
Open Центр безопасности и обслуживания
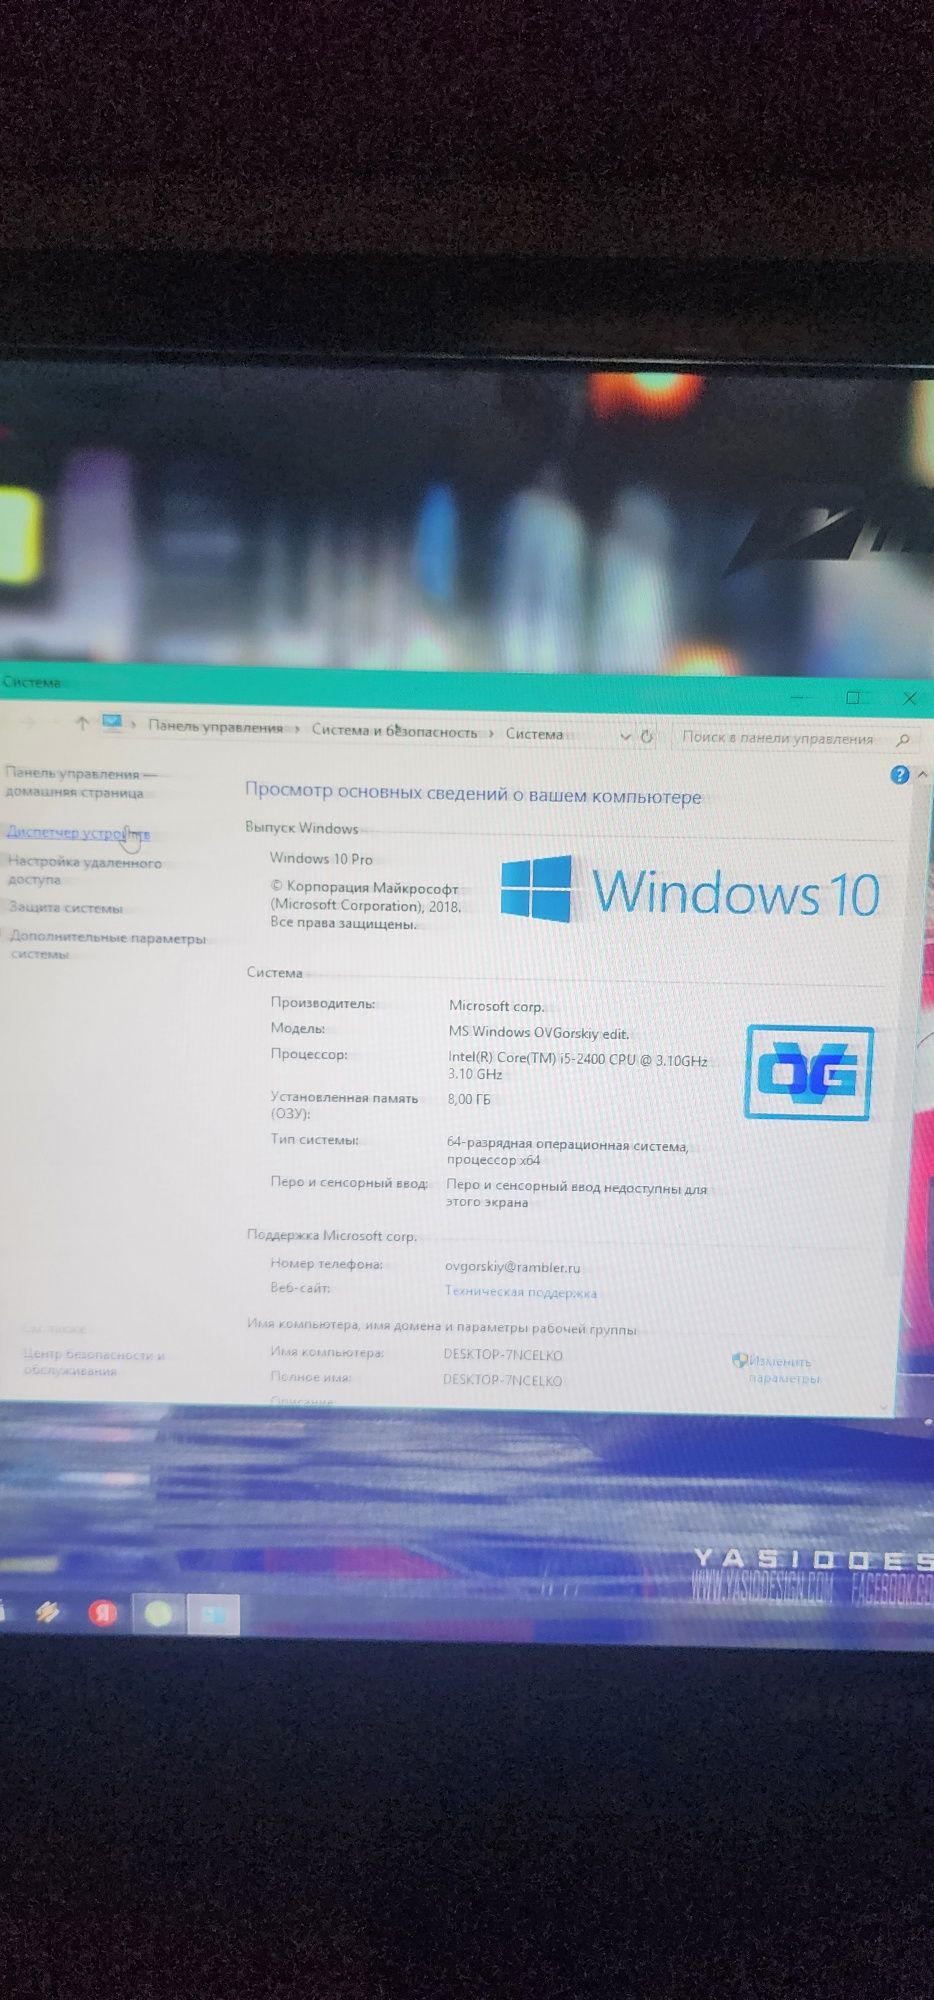tap(93, 1362)
